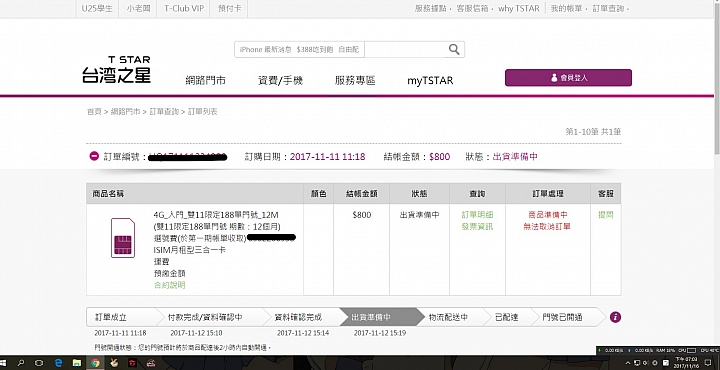
Task: Open the 預付卡 tab
Action: (229, 8)
